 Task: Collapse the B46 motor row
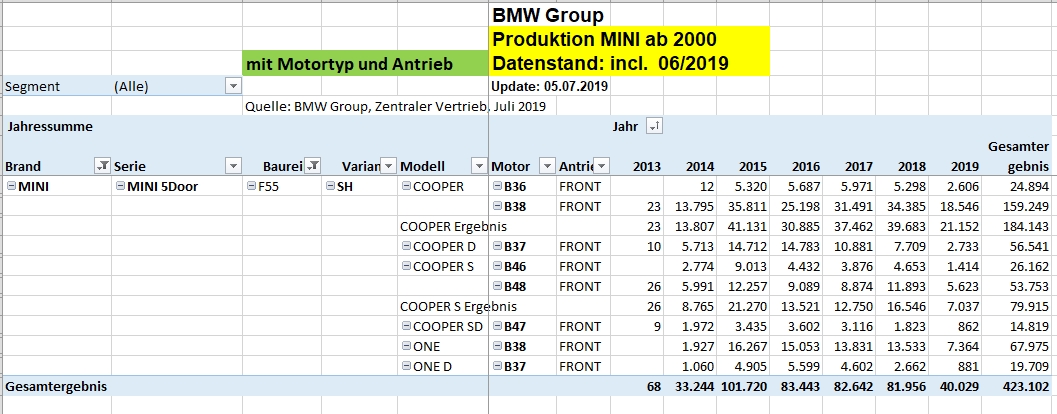[497, 266]
